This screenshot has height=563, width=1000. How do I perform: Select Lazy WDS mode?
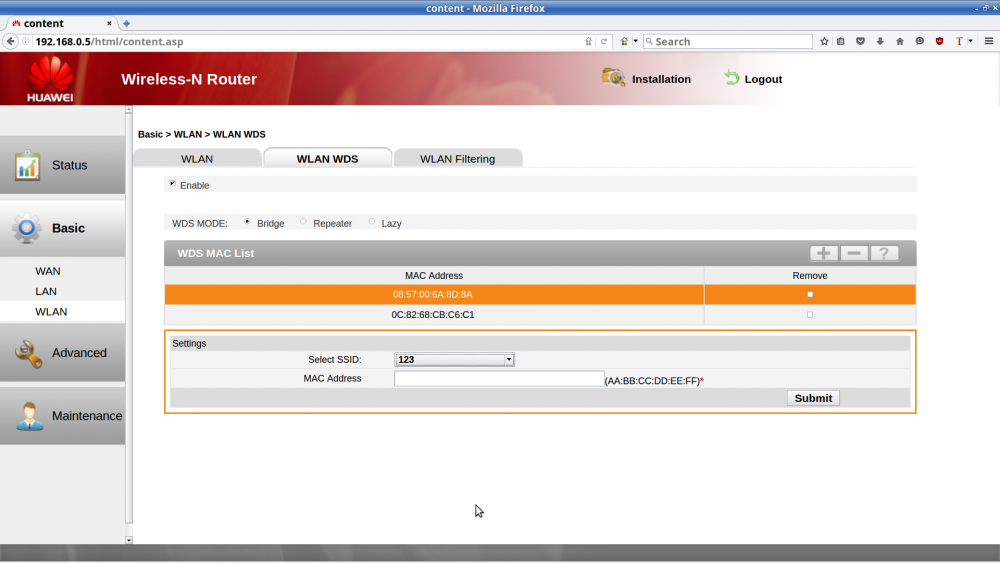pos(372,222)
